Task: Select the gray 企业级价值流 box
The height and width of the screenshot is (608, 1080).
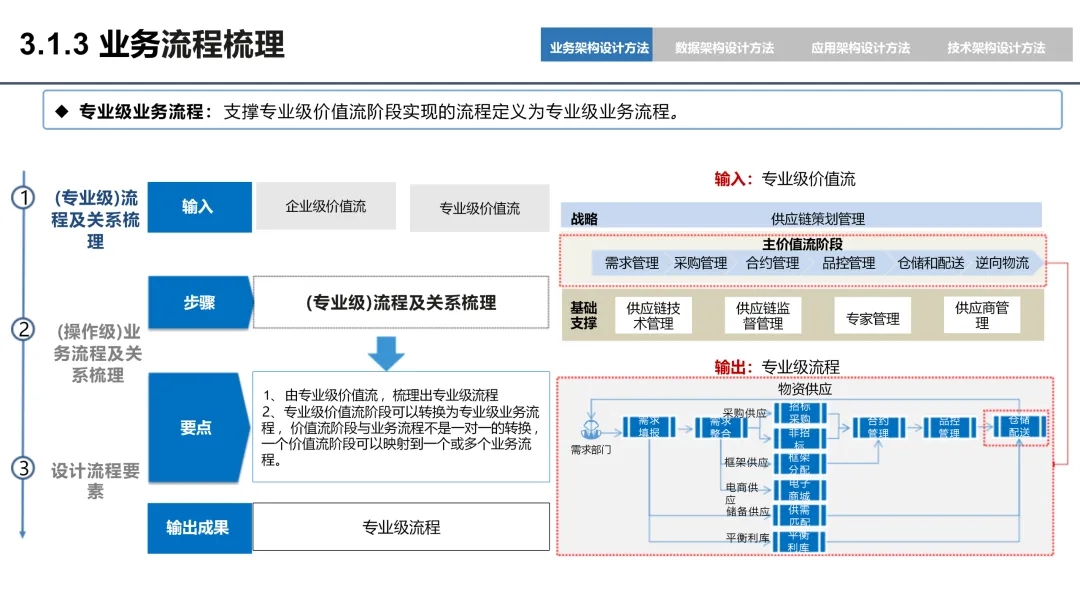Action: pyautogui.click(x=326, y=206)
